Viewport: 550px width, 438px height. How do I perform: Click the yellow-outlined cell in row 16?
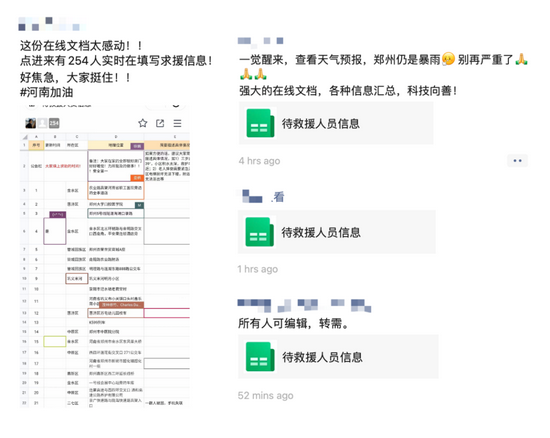55,341
